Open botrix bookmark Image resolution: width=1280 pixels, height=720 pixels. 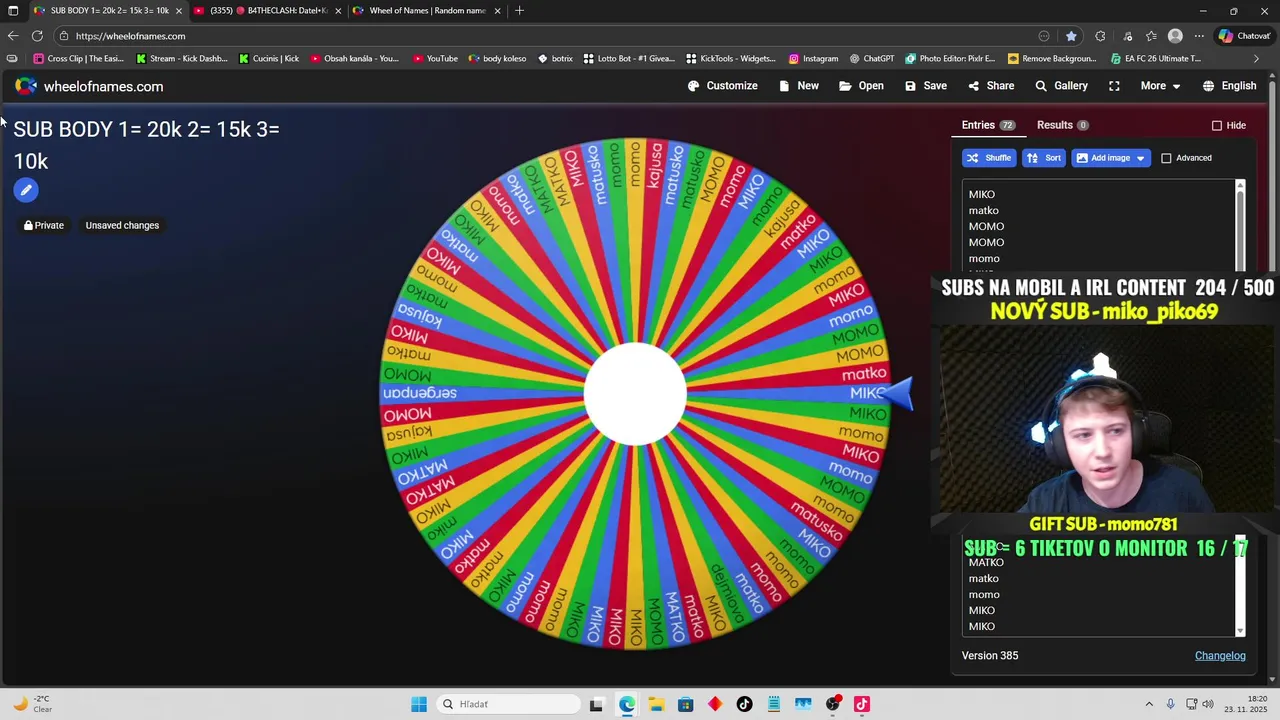555,59
